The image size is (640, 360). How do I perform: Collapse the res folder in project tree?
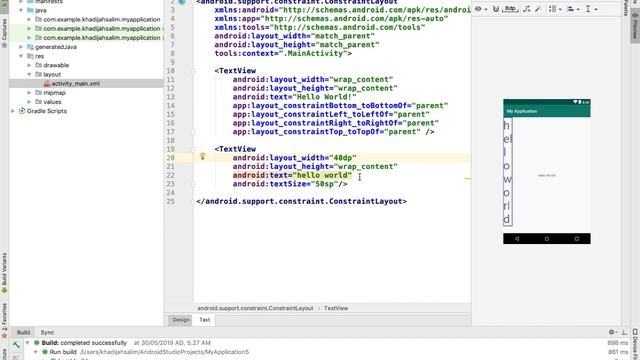21,56
